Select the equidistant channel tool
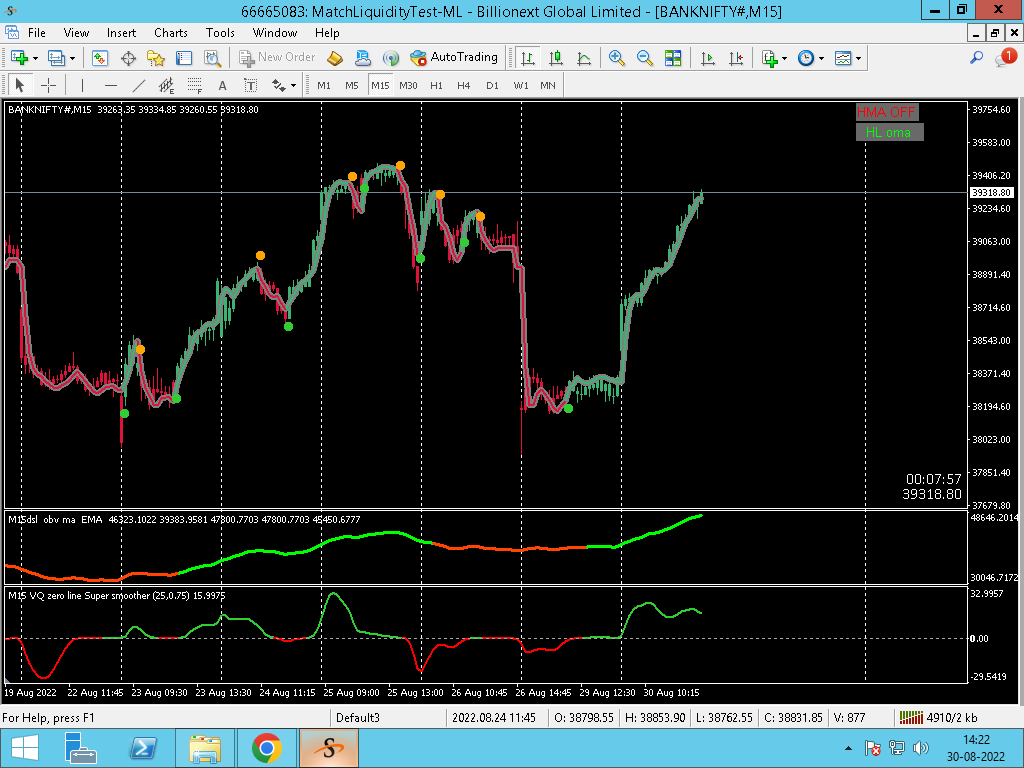Screen dimensions: 1024x768 coord(167,86)
